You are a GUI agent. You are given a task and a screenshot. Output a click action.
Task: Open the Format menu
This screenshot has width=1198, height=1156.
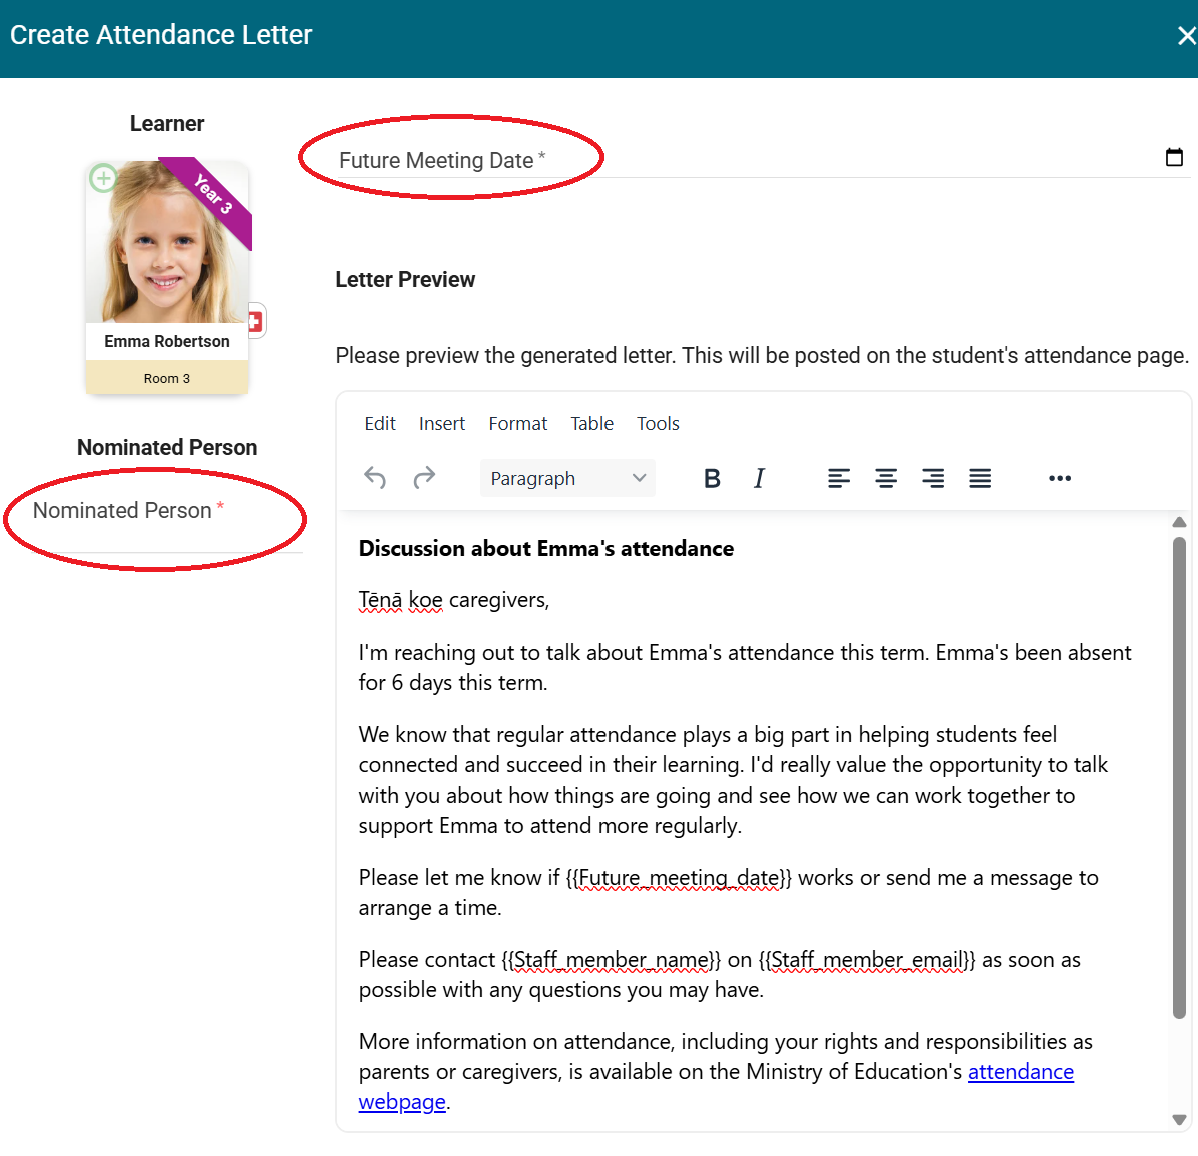click(517, 424)
